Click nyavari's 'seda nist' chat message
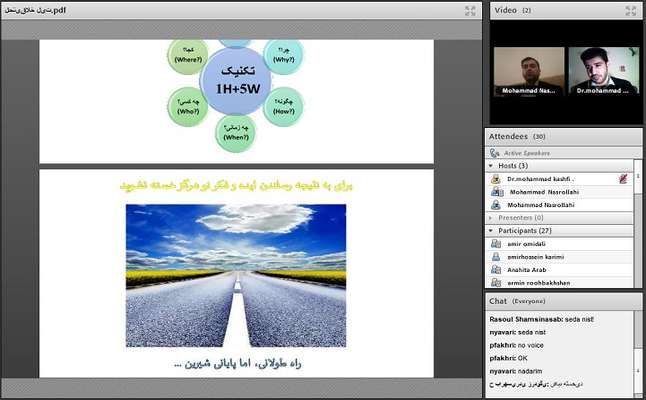 pos(517,332)
